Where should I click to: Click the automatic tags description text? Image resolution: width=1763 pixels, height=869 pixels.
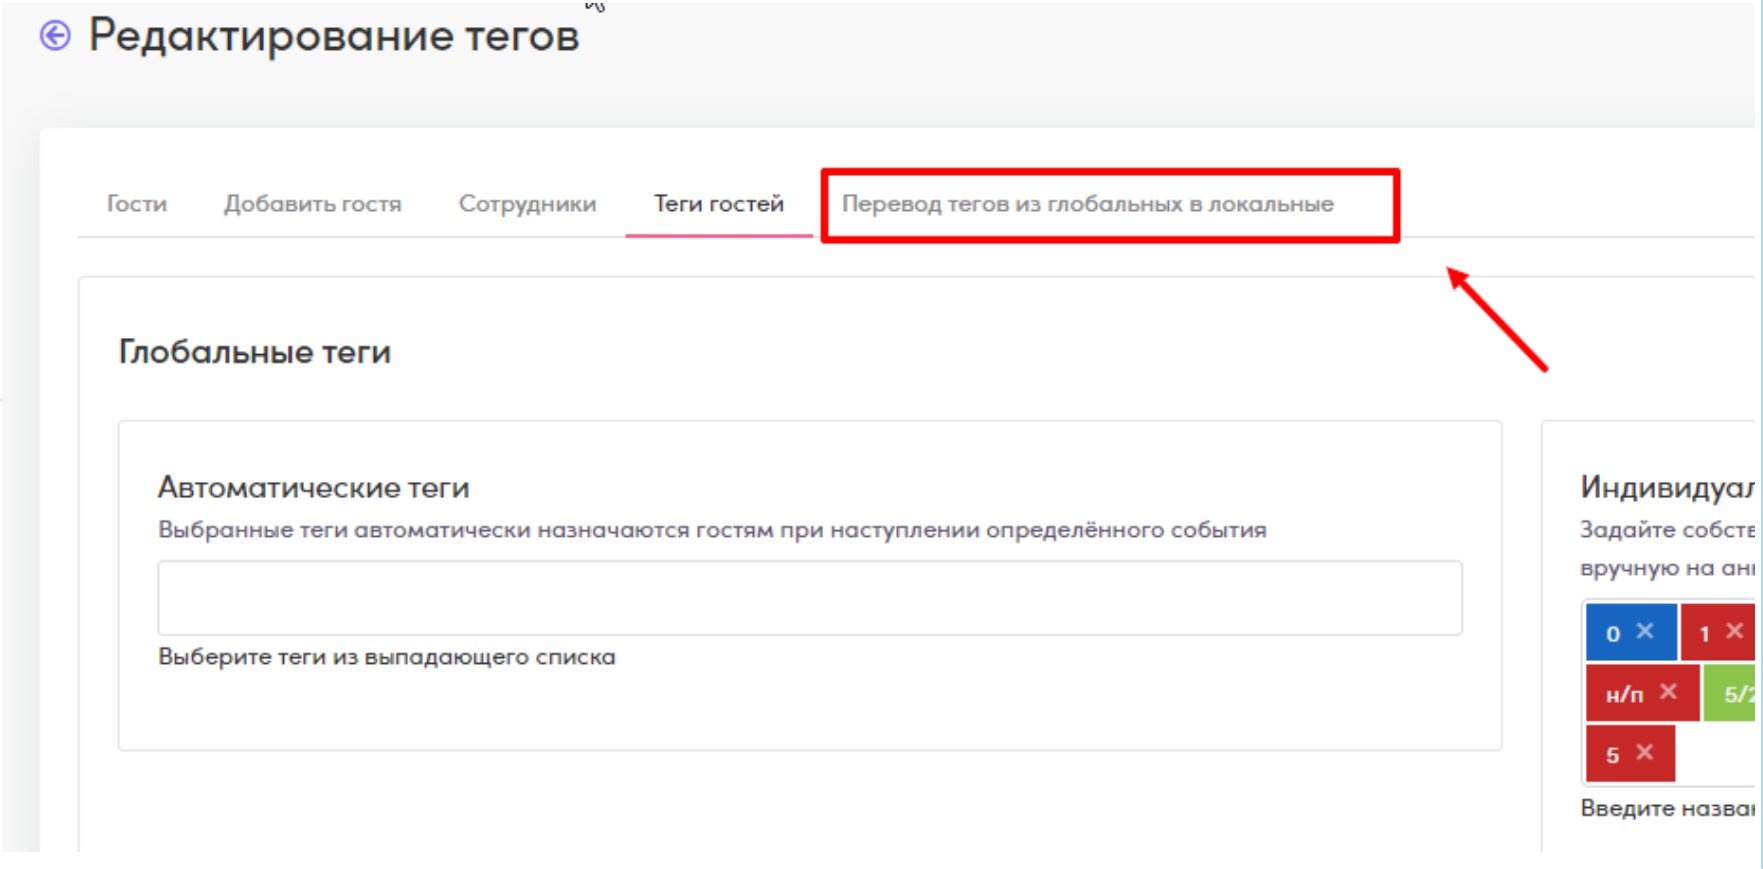tap(712, 530)
